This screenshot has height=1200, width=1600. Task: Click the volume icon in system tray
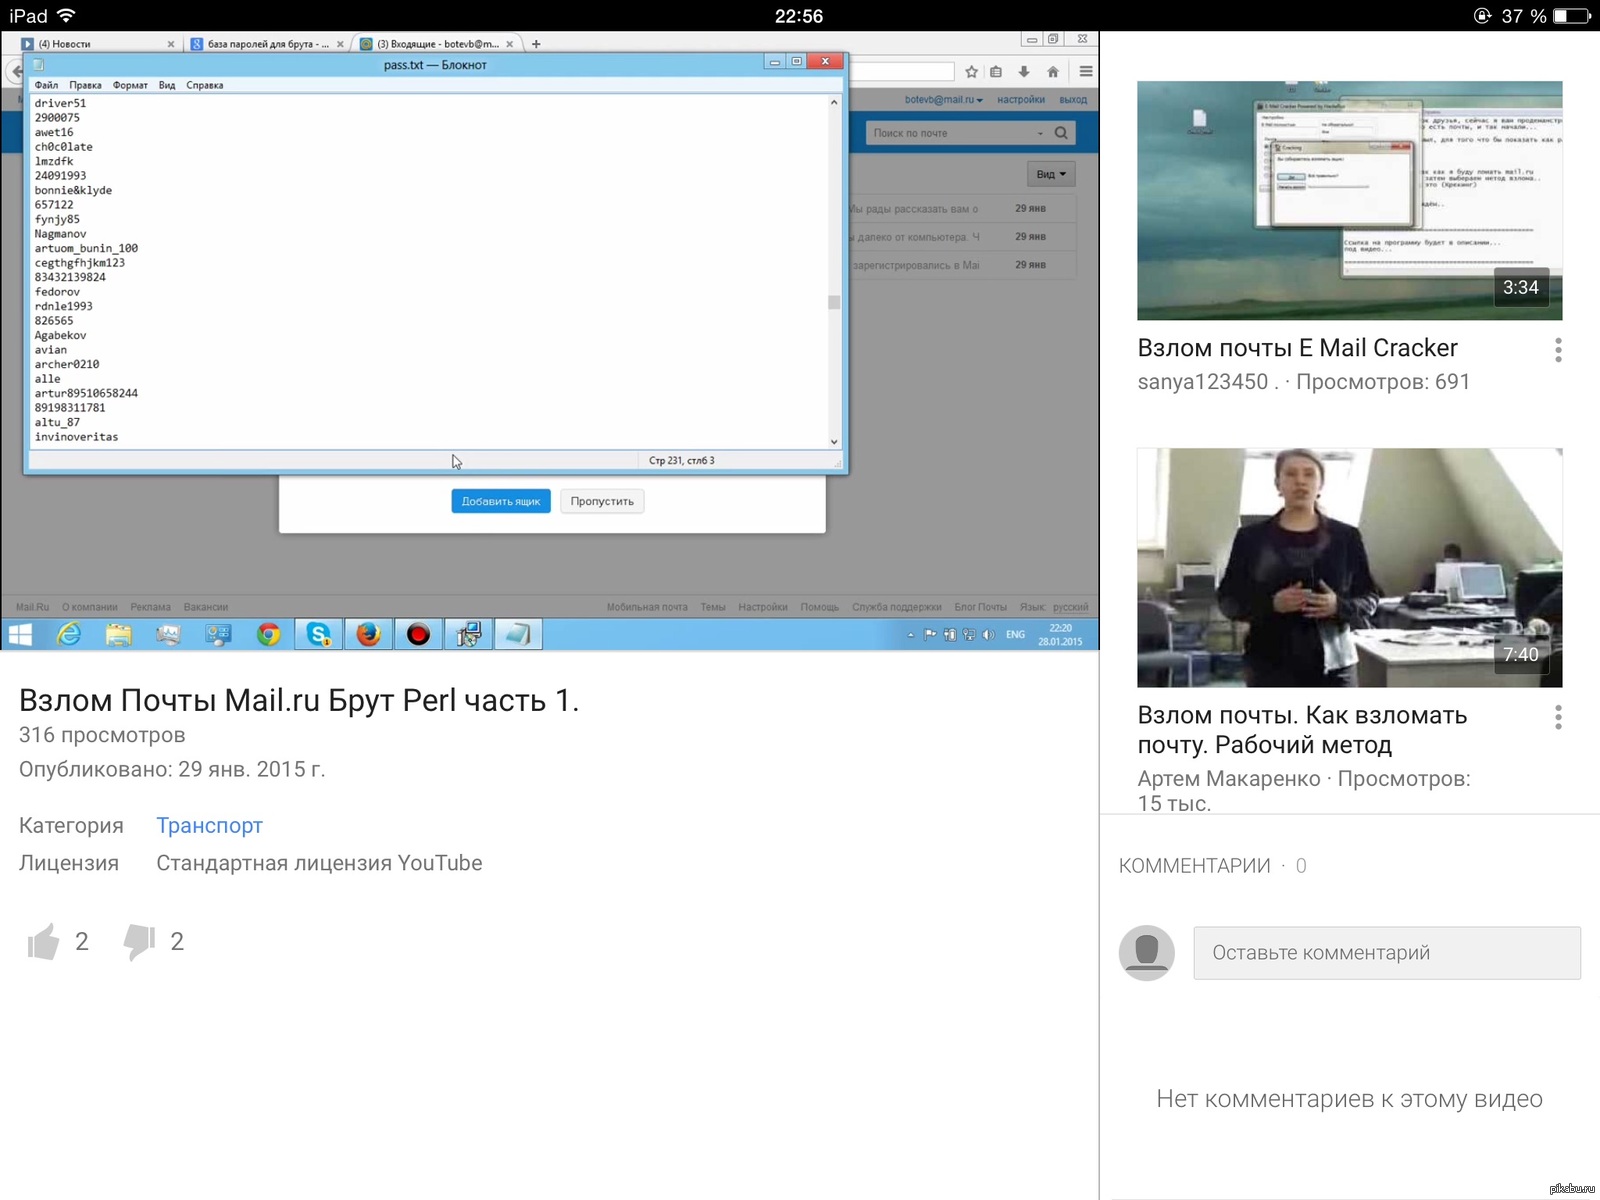988,634
